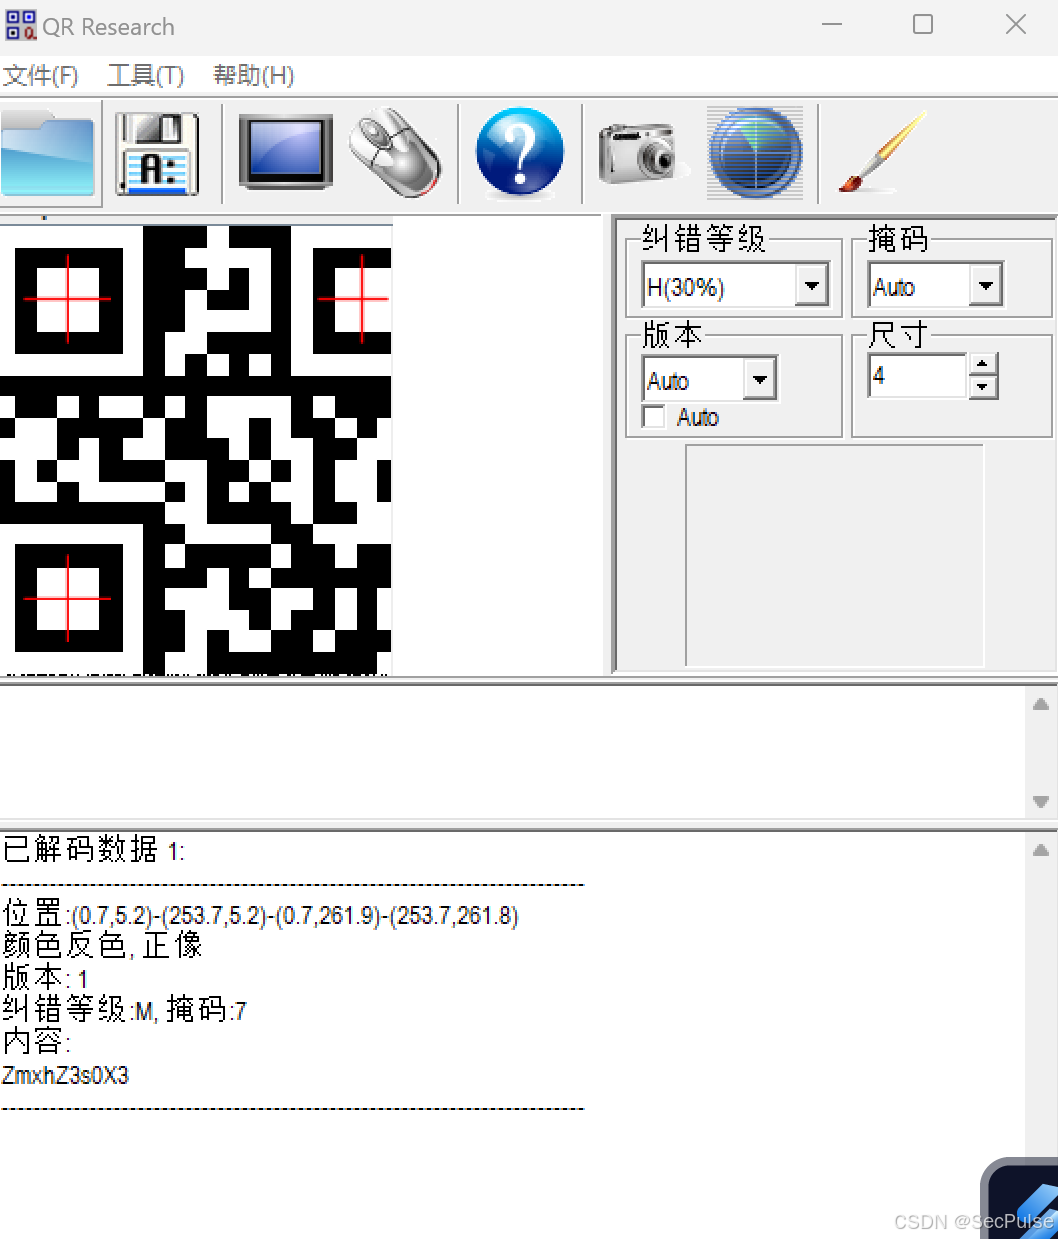Increase 尺寸 value with the up arrow
The height and width of the screenshot is (1239, 1058).
point(984,365)
